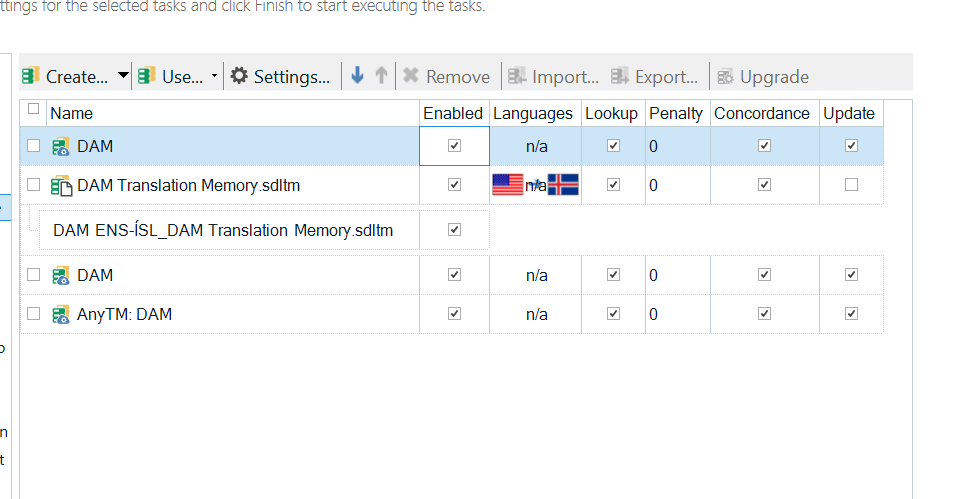Click the Use... button label
Screen dimensions: 955x499
tap(182, 77)
